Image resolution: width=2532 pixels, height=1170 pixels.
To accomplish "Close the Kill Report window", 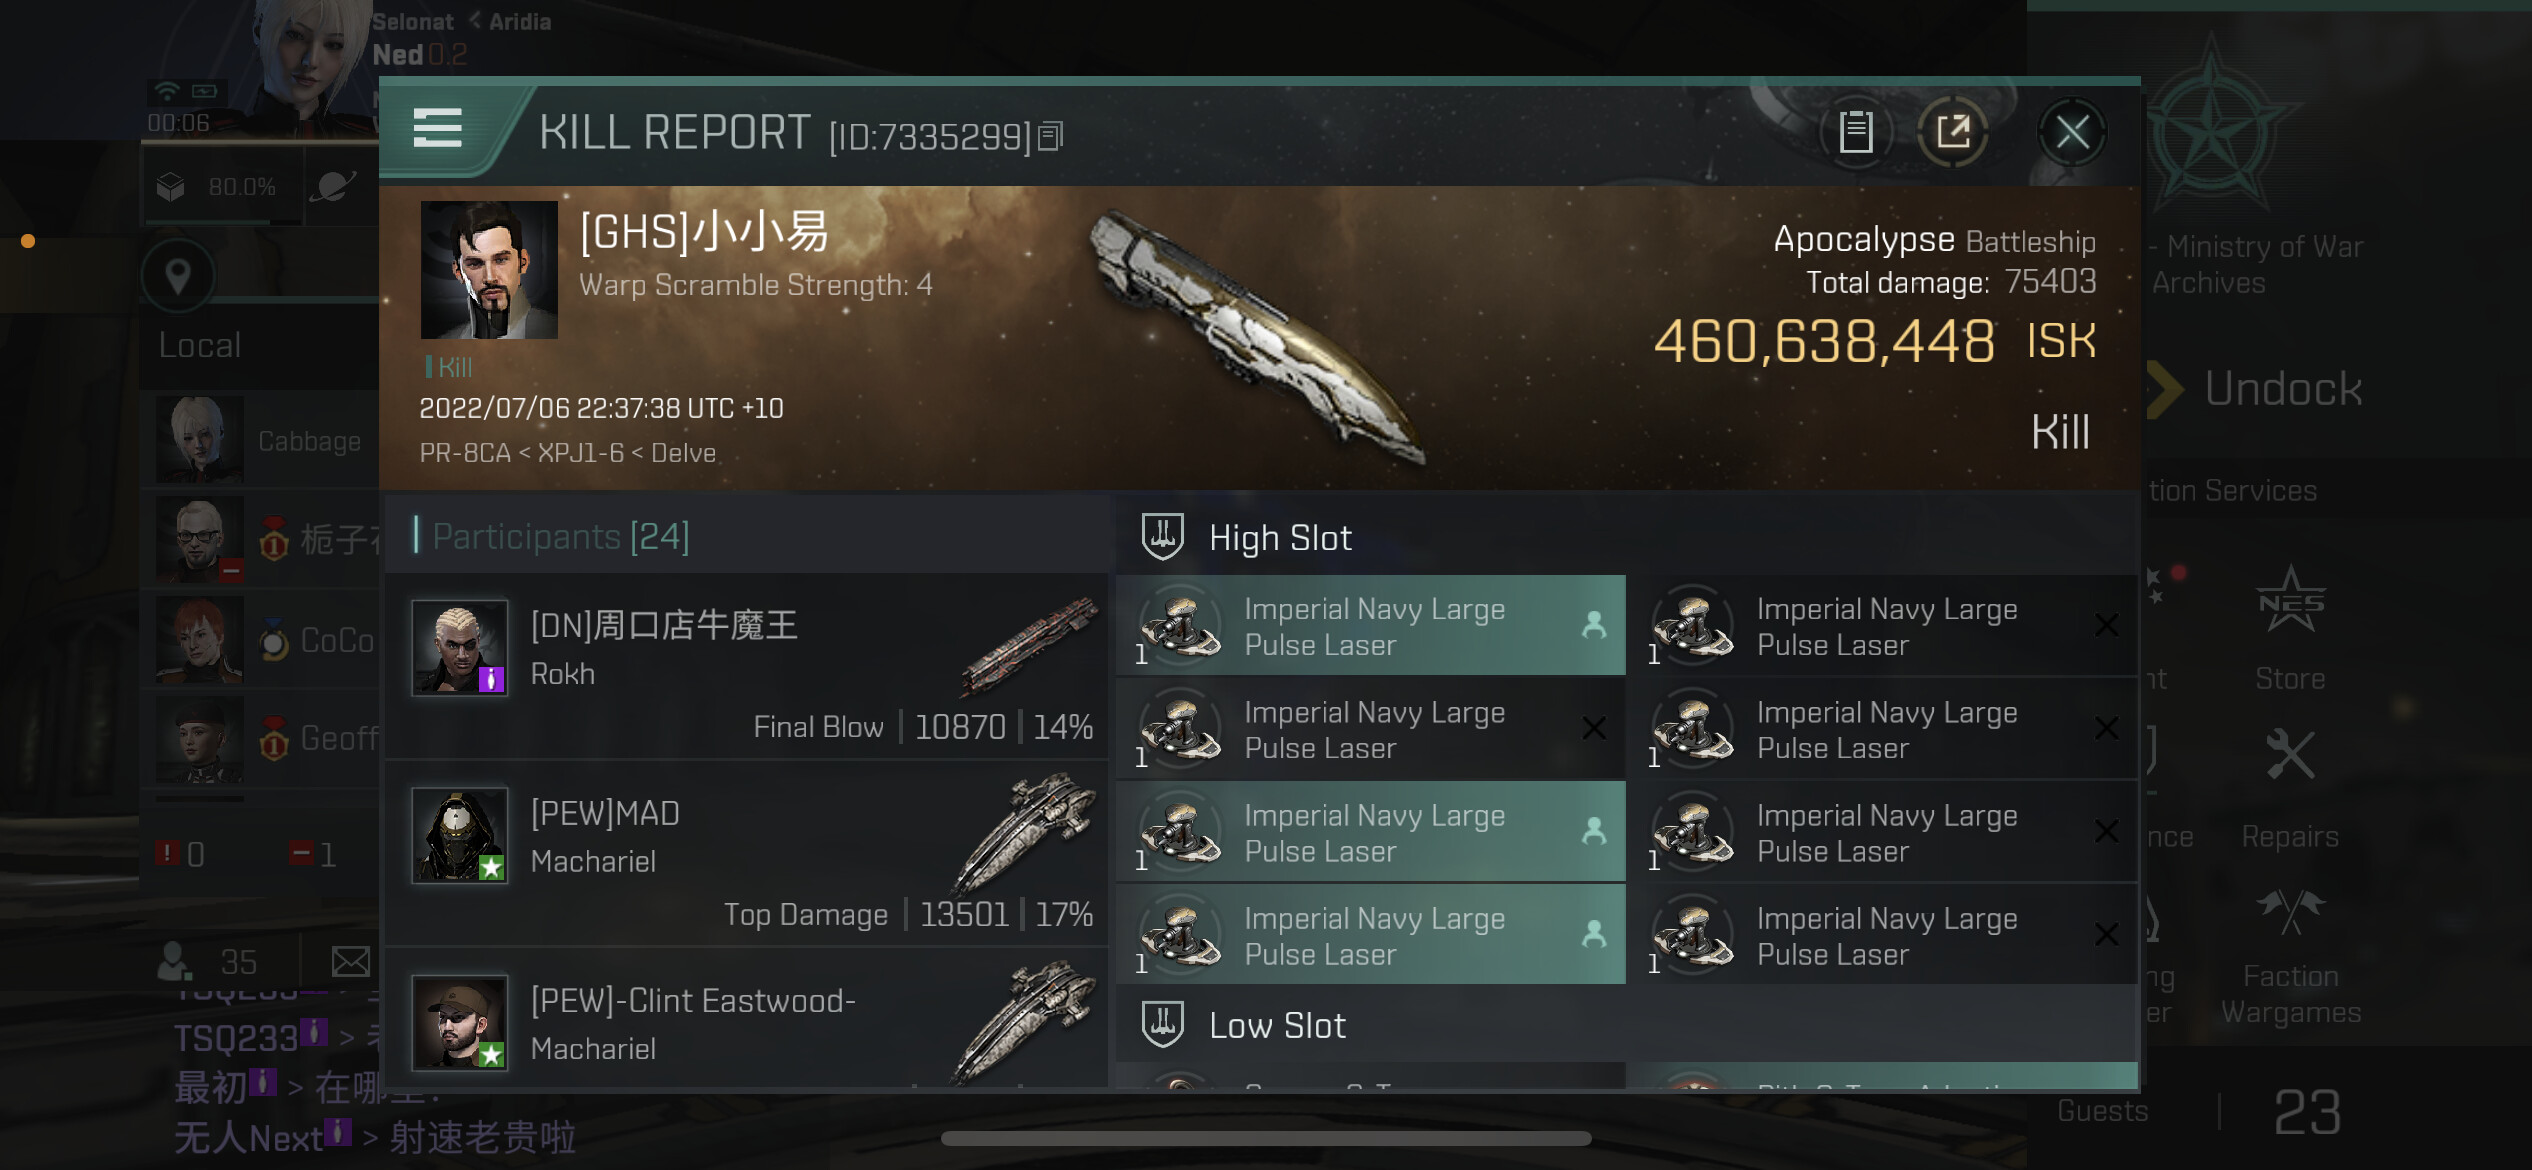I will tap(2072, 132).
